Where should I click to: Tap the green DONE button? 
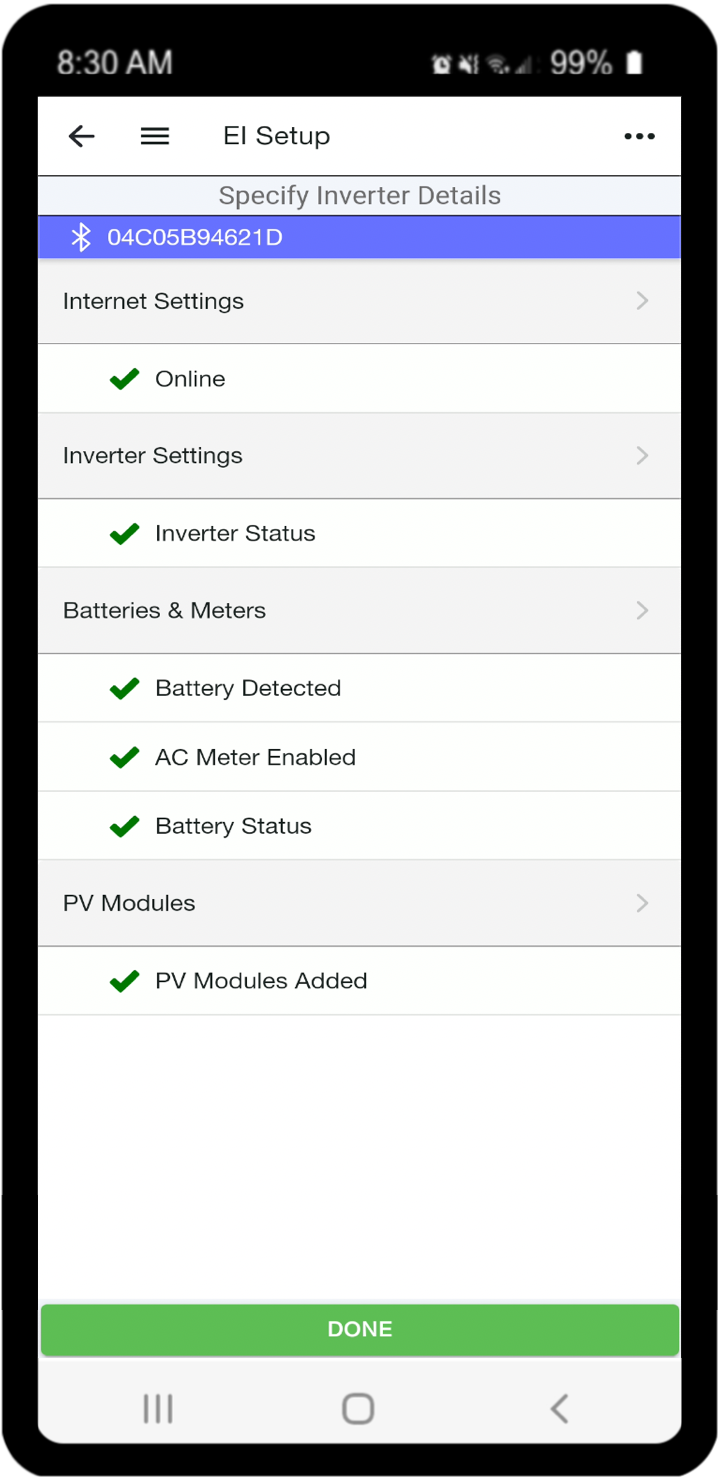point(360,1329)
